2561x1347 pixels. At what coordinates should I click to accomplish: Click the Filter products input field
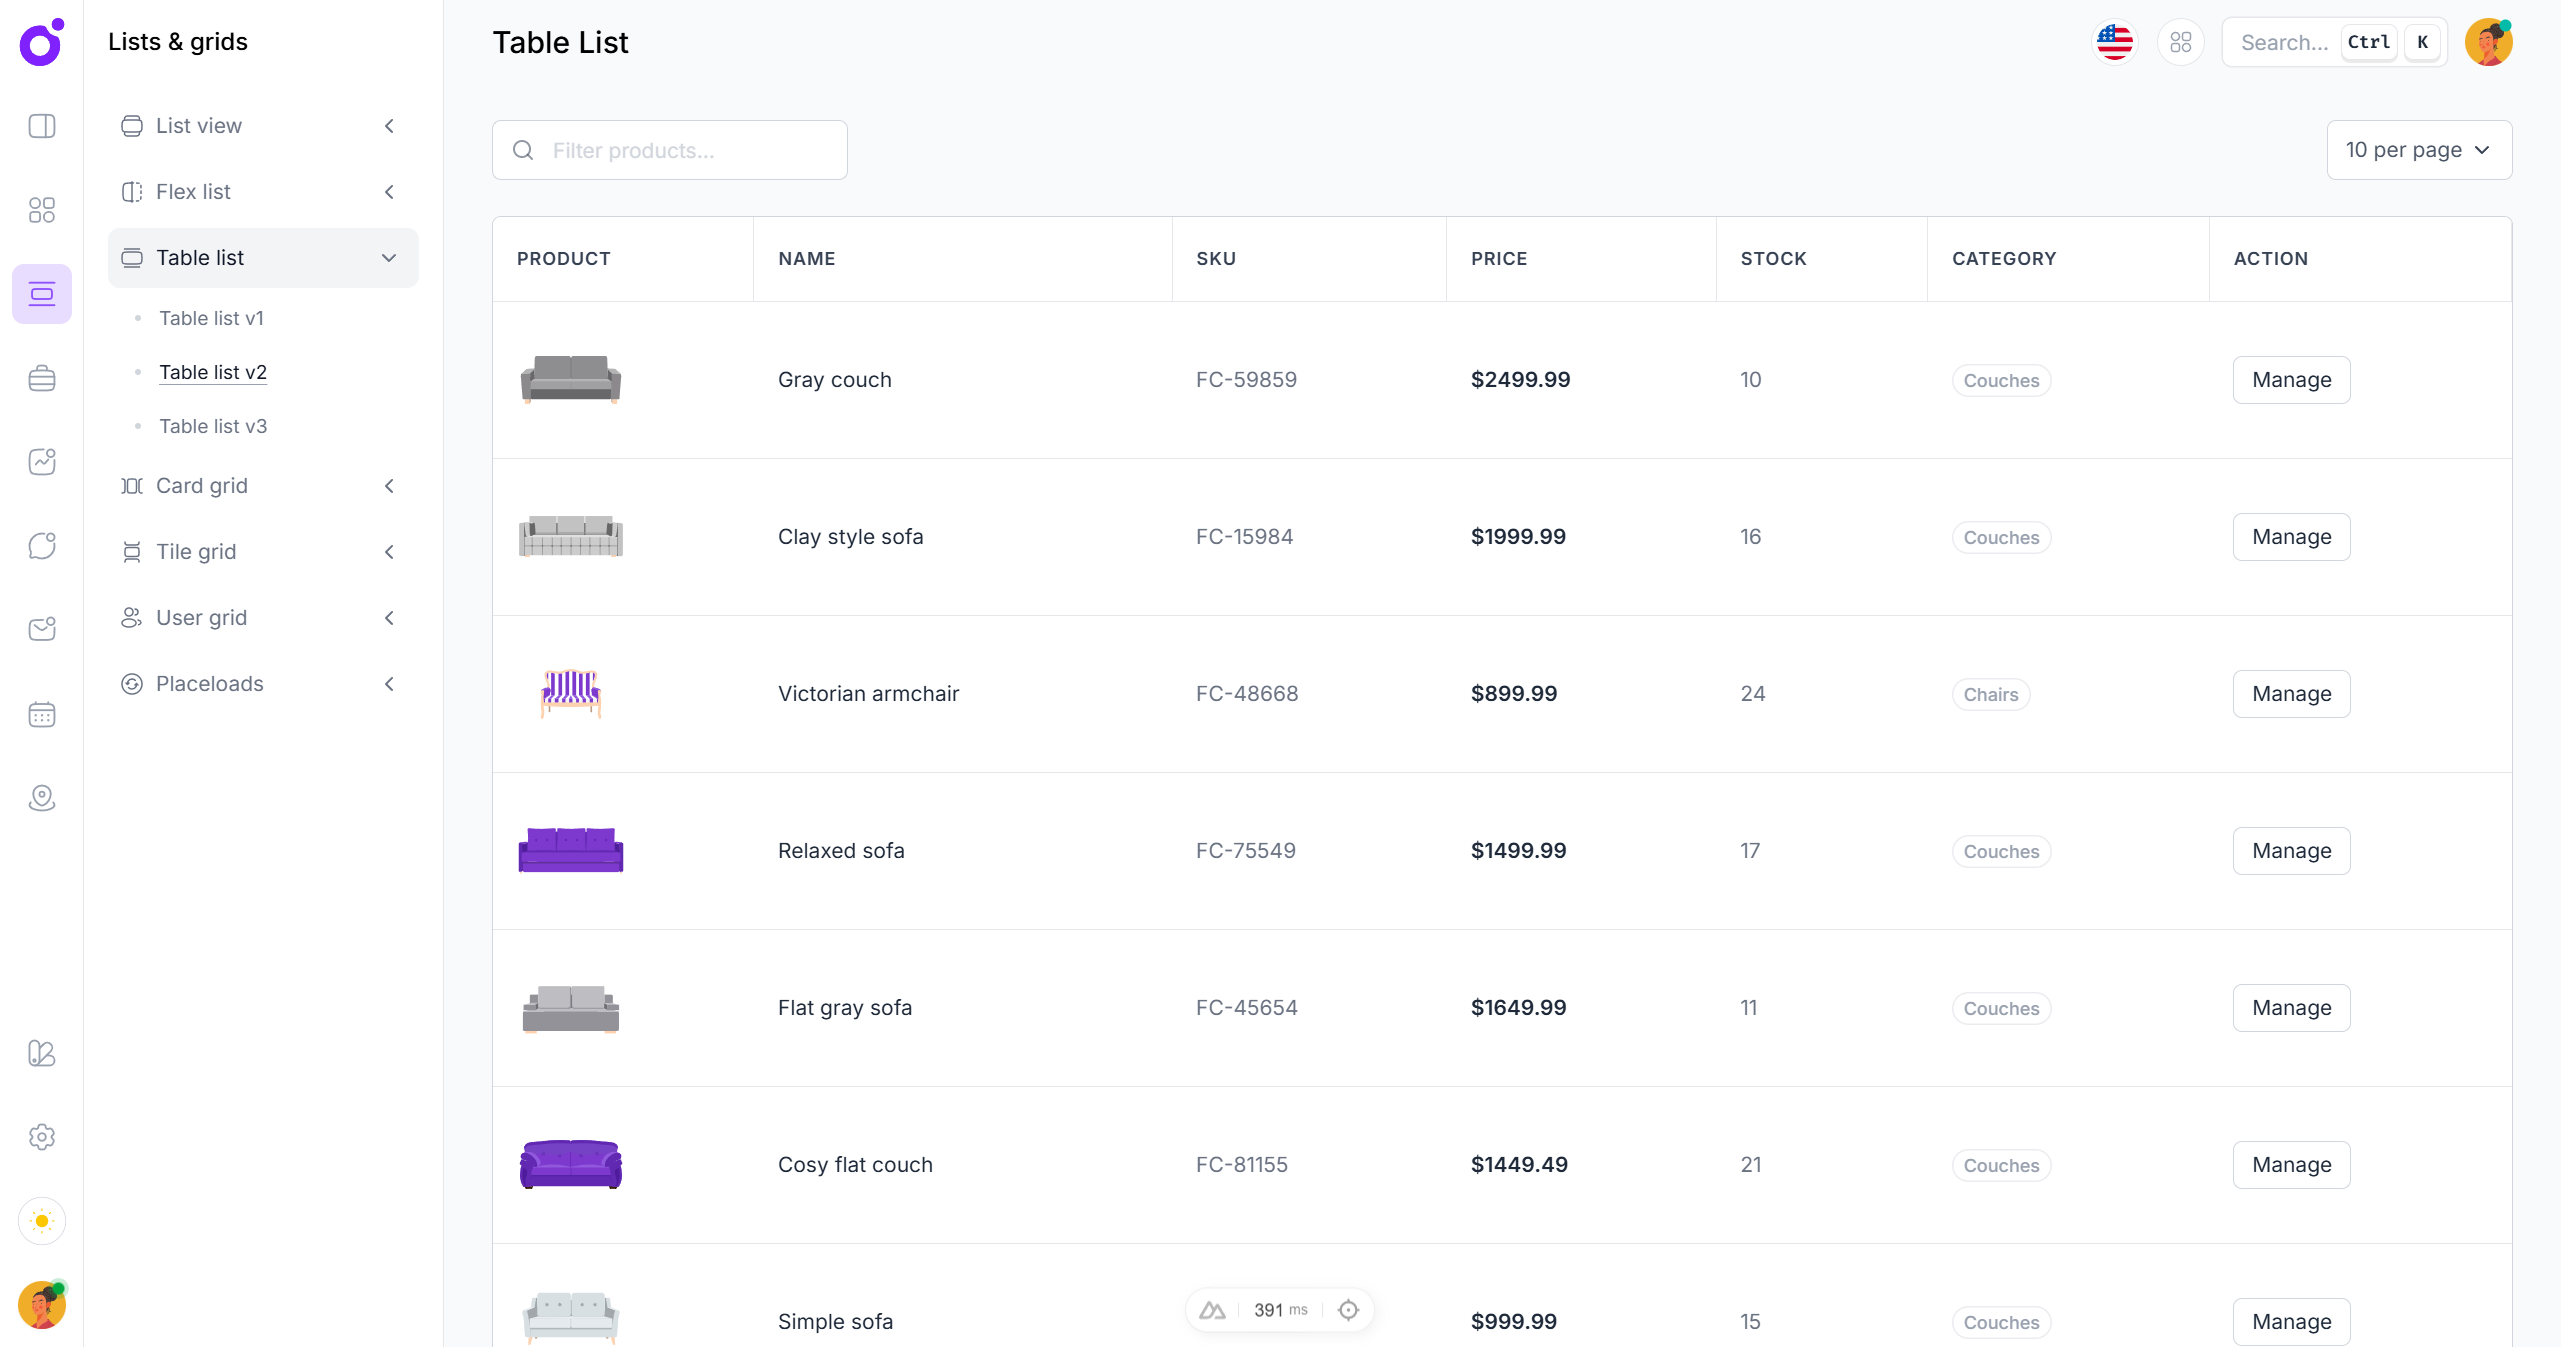click(x=670, y=150)
